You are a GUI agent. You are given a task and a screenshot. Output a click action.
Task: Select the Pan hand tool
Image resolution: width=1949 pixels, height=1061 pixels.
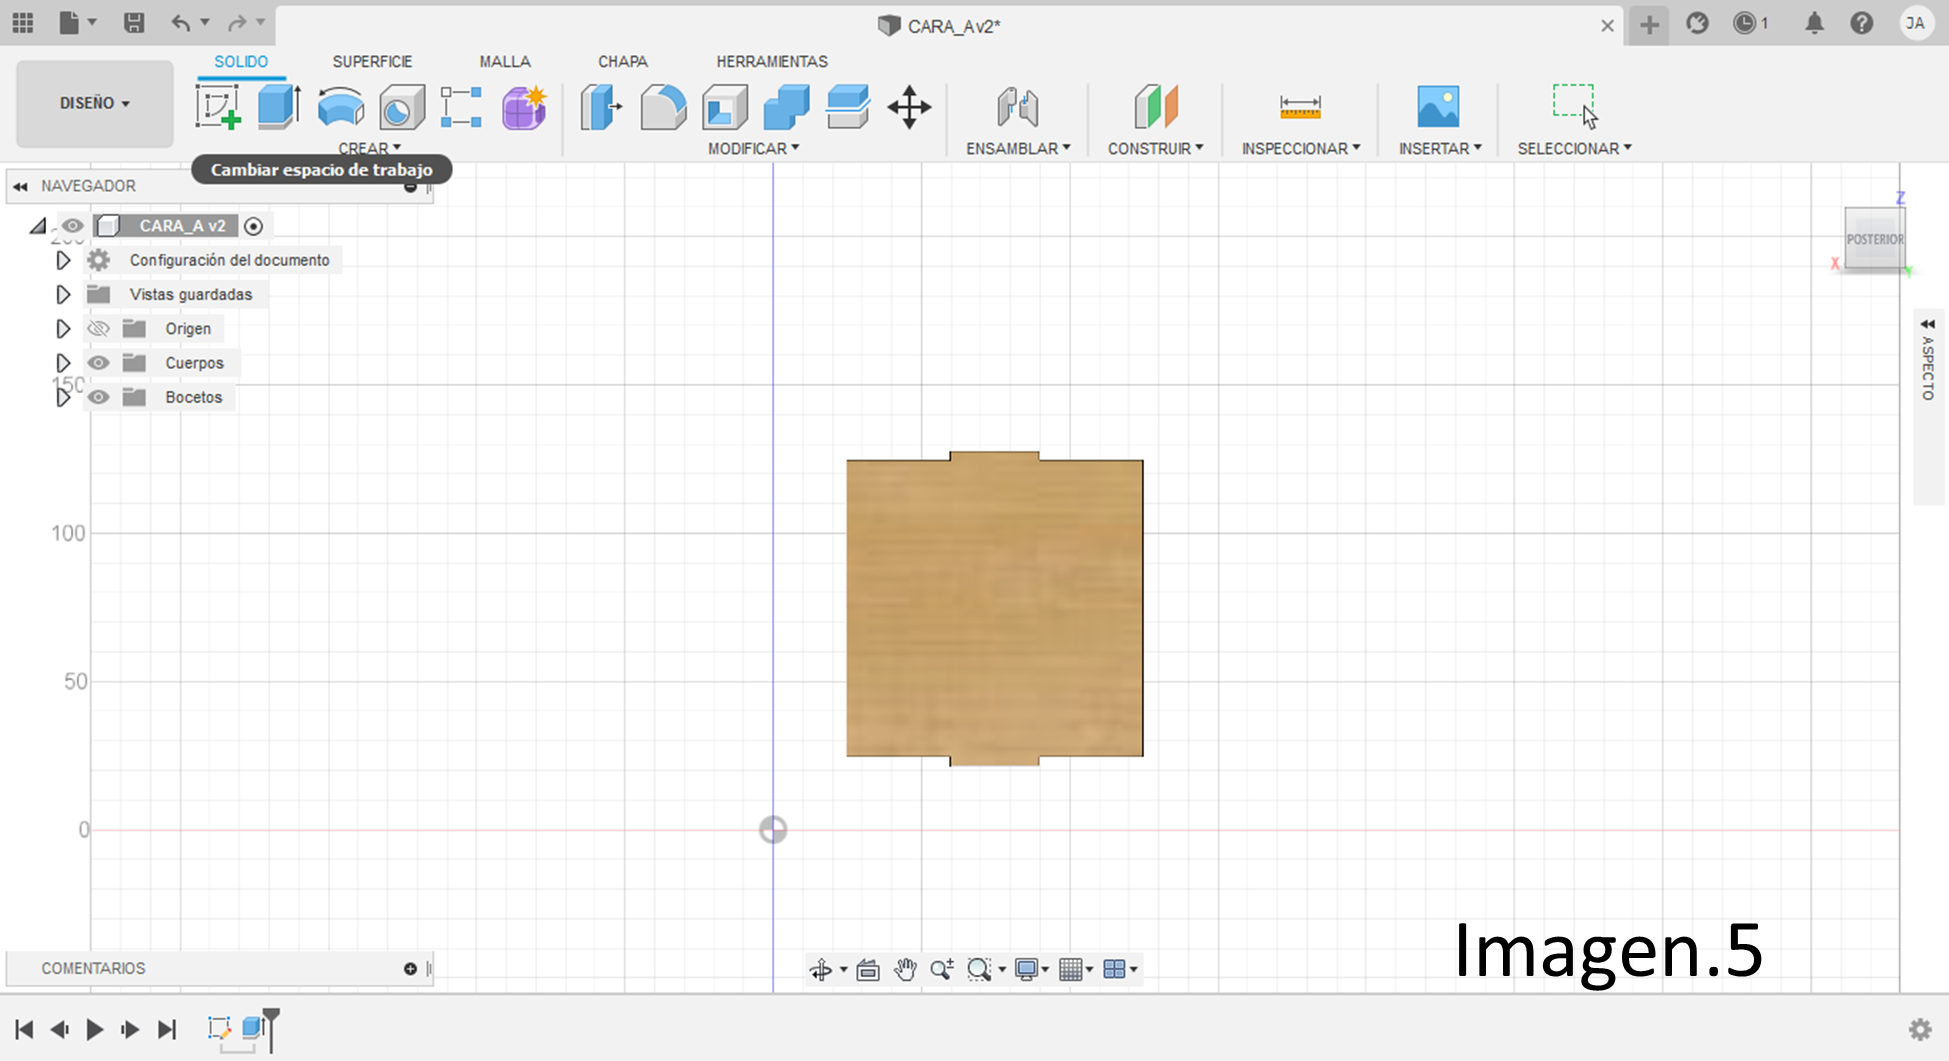coord(905,969)
